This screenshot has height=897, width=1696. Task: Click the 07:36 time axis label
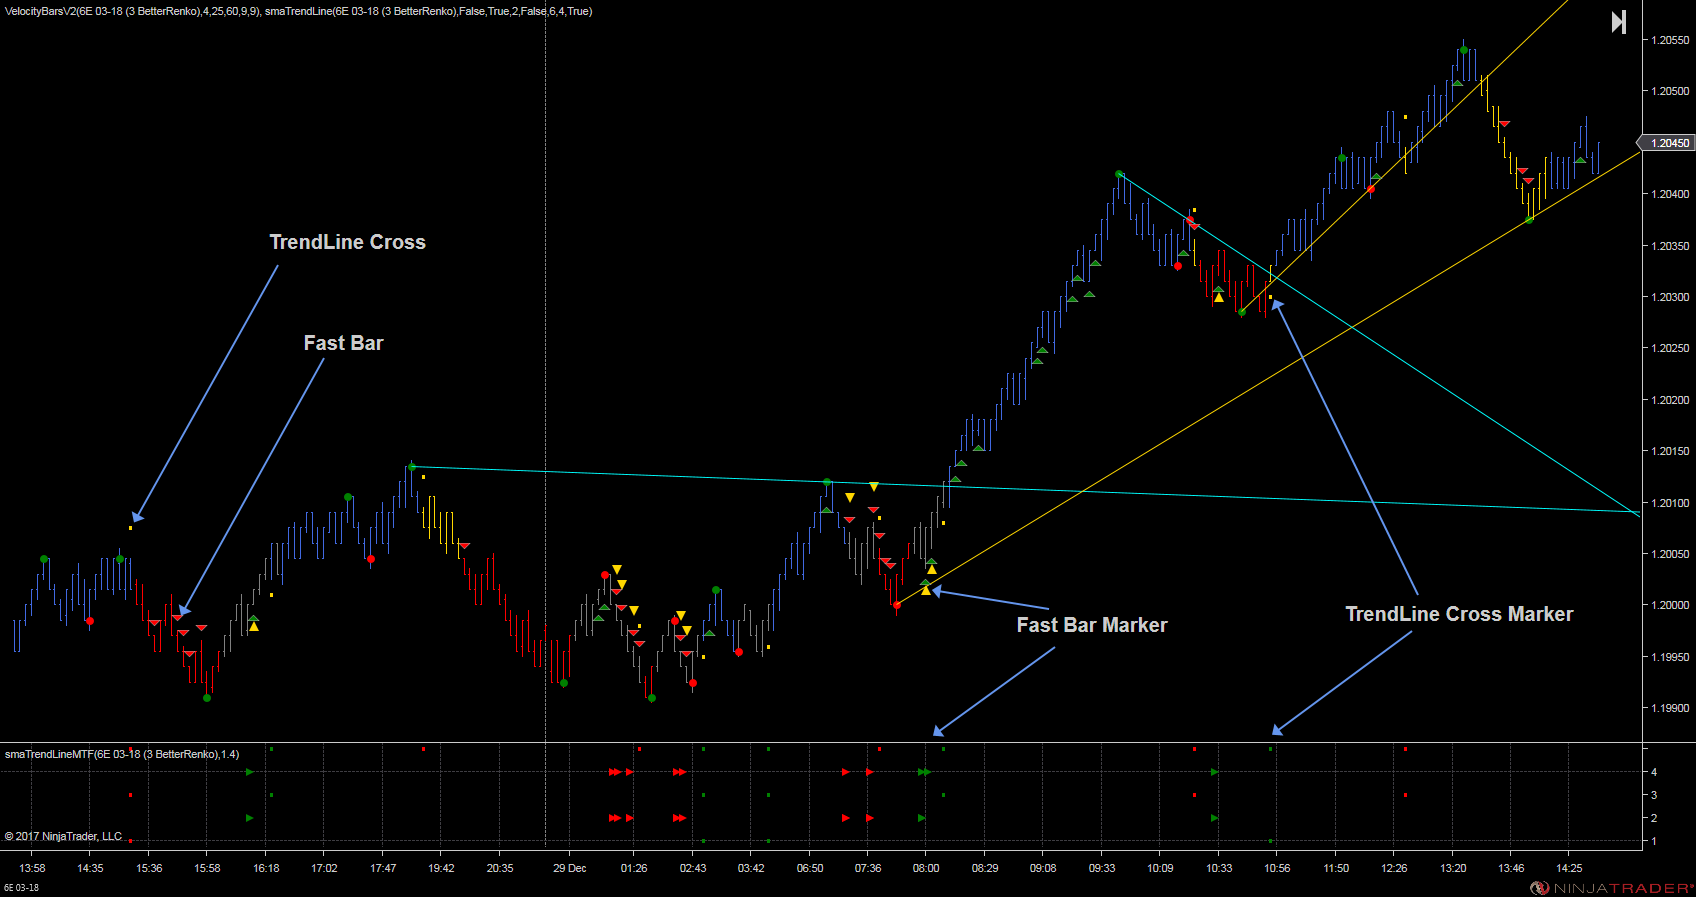pyautogui.click(x=868, y=868)
